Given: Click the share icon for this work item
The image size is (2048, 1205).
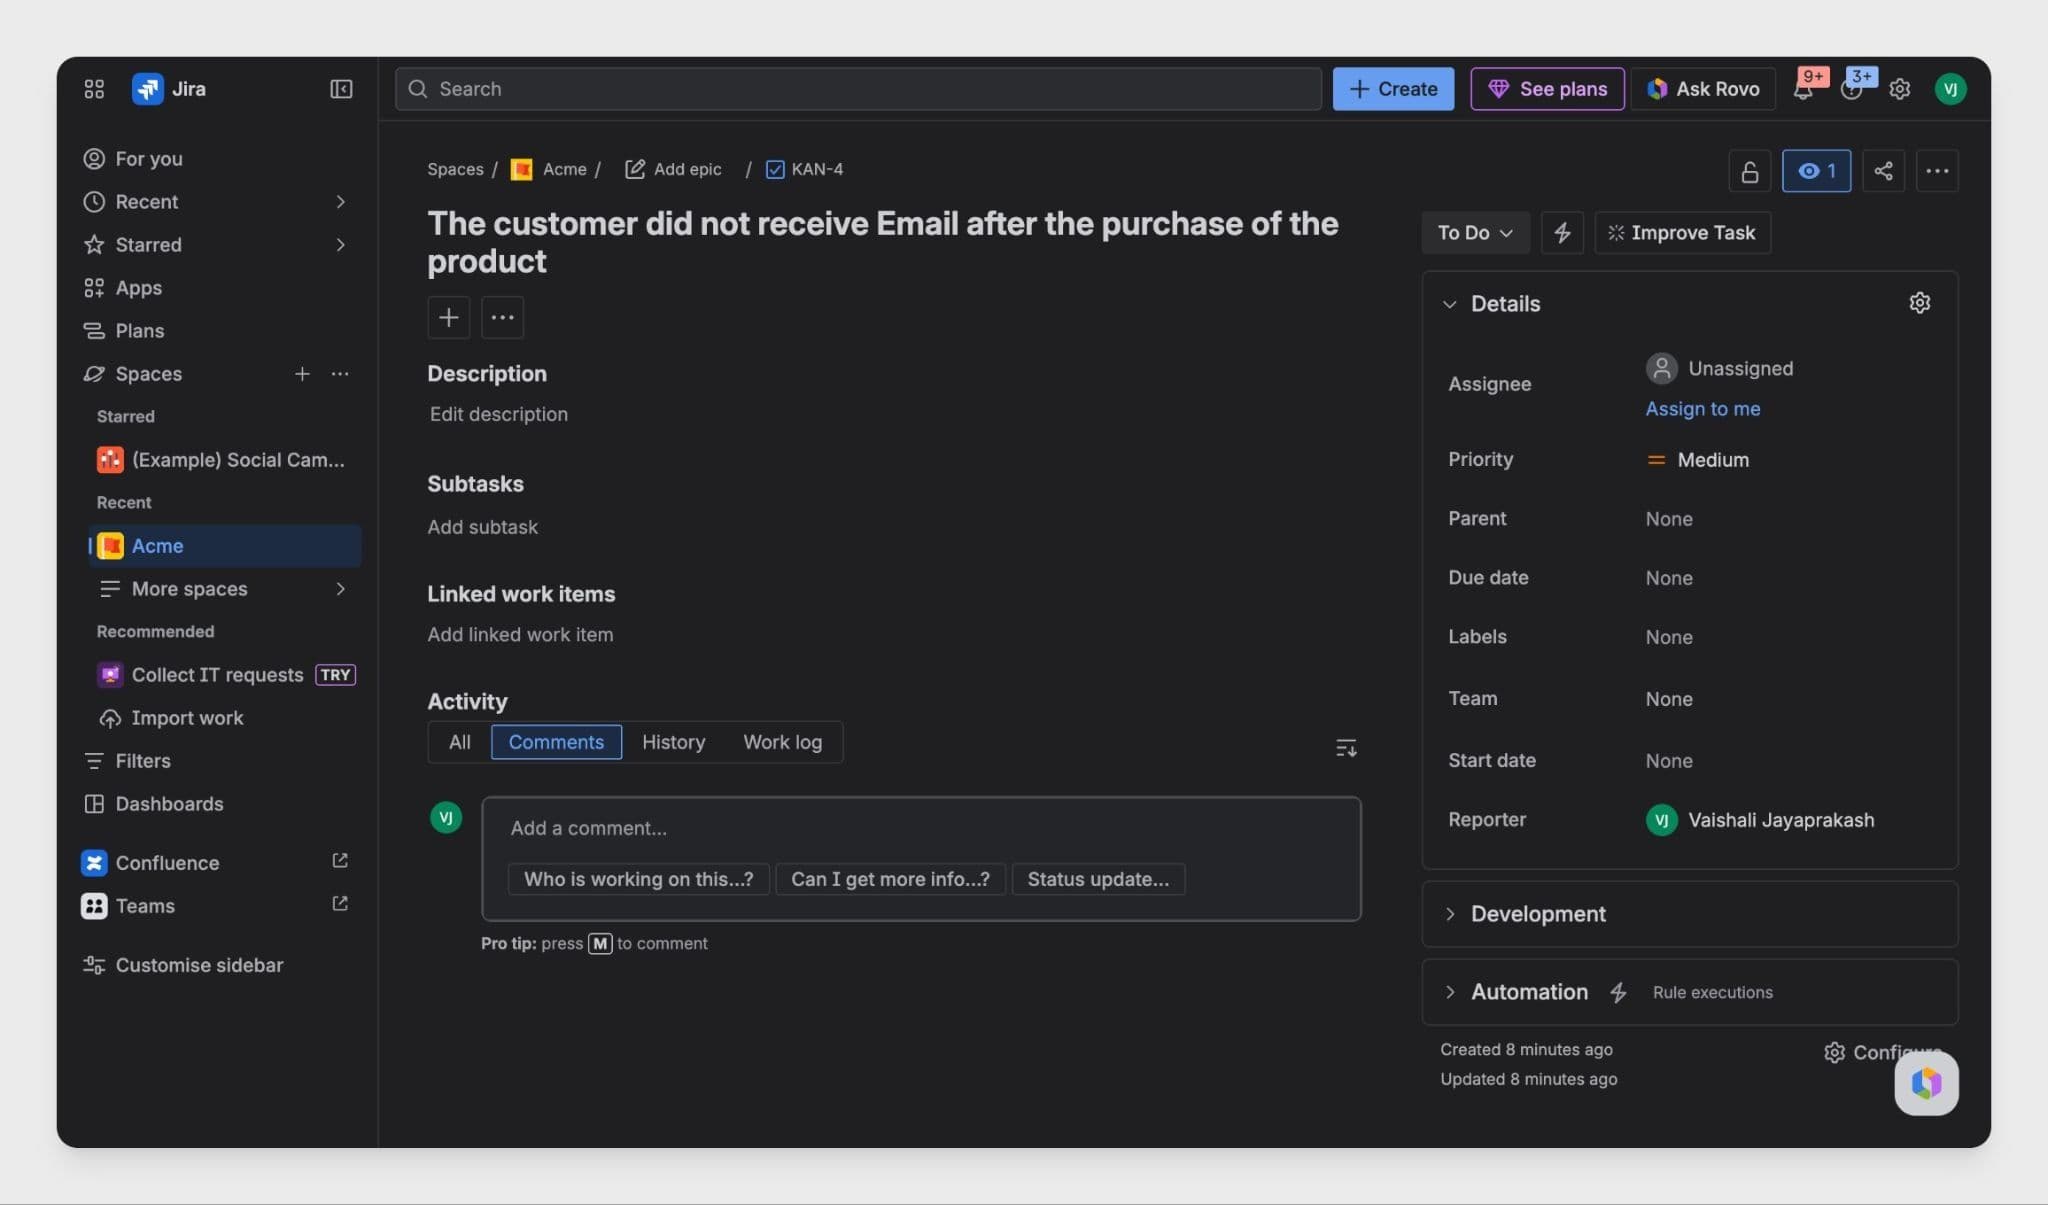Looking at the screenshot, I should pos(1883,171).
